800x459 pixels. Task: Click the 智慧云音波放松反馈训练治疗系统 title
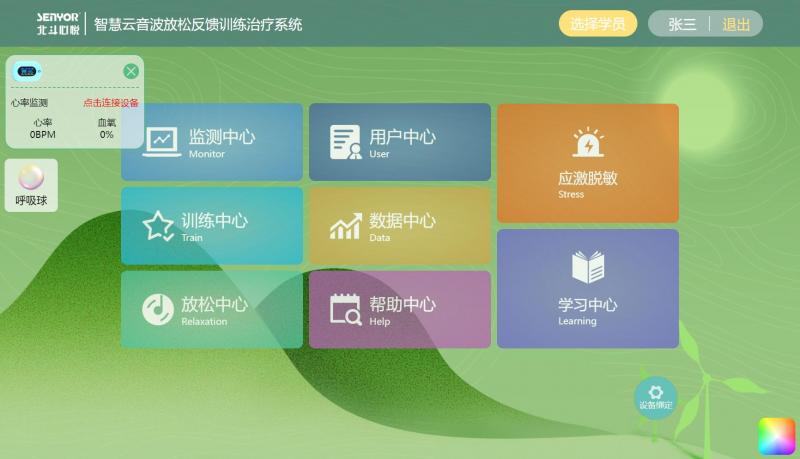pos(198,24)
